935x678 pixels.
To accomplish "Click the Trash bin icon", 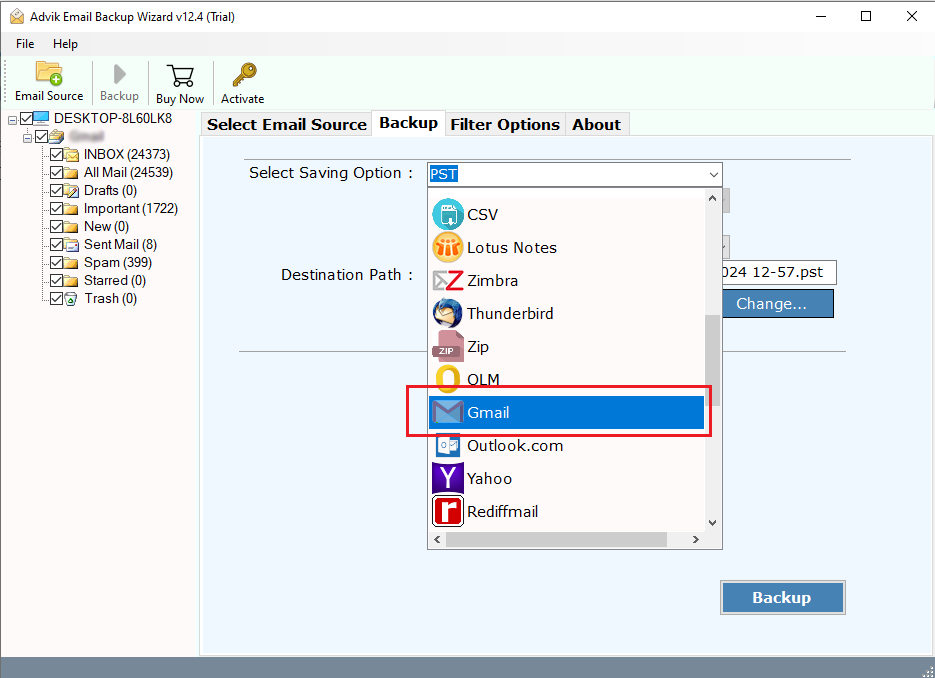I will coord(71,299).
